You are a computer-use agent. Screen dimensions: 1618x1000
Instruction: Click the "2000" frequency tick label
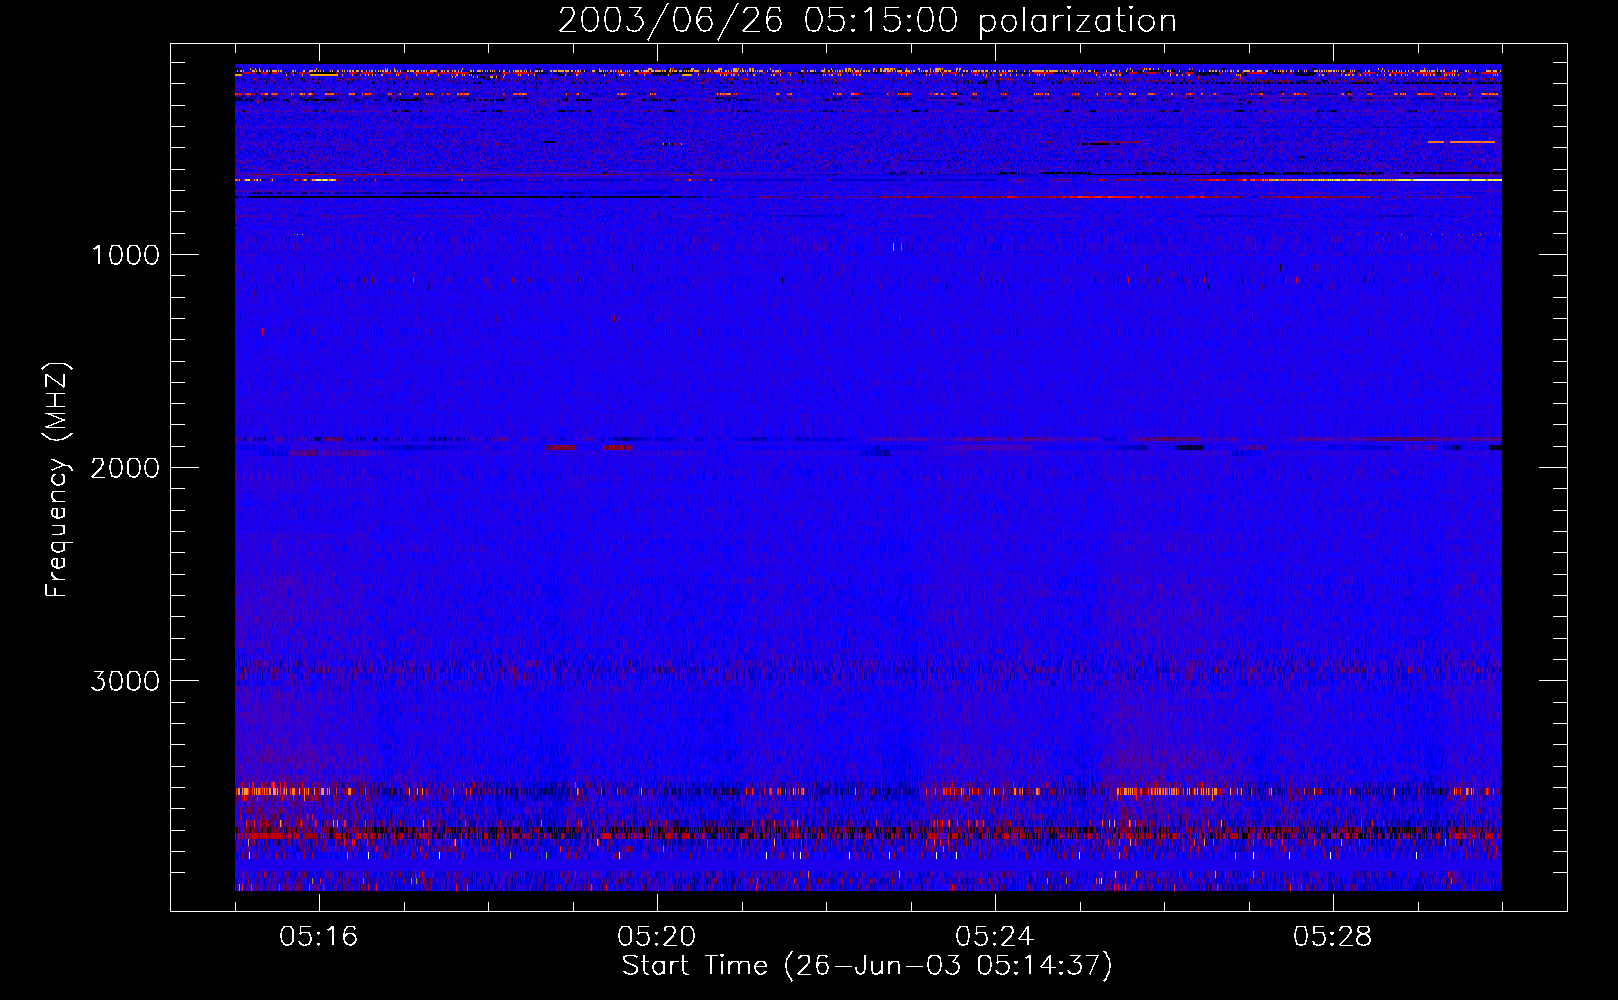(125, 468)
